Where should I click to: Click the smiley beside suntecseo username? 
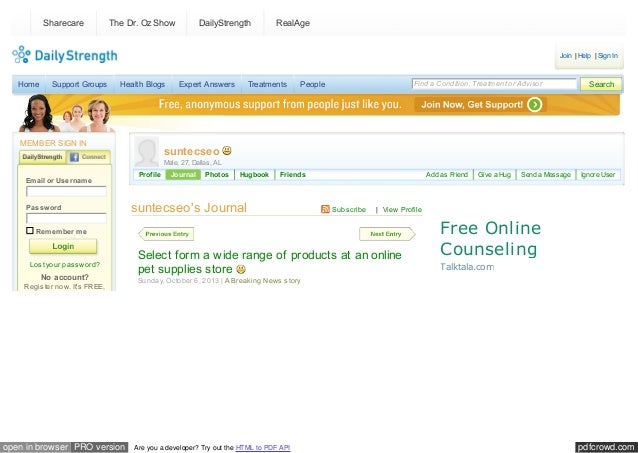click(227, 151)
